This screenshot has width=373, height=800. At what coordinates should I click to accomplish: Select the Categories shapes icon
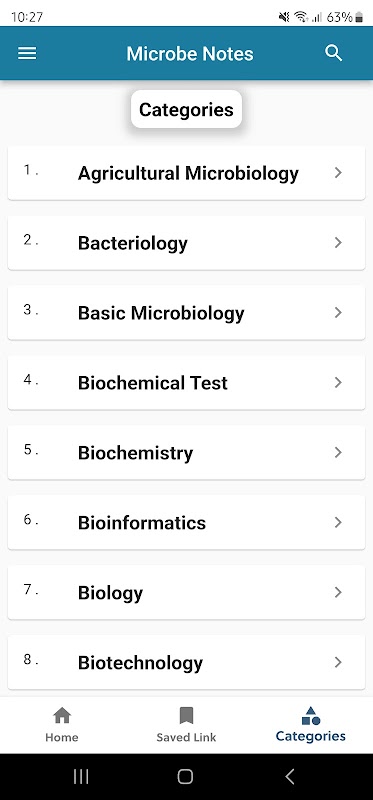311,715
